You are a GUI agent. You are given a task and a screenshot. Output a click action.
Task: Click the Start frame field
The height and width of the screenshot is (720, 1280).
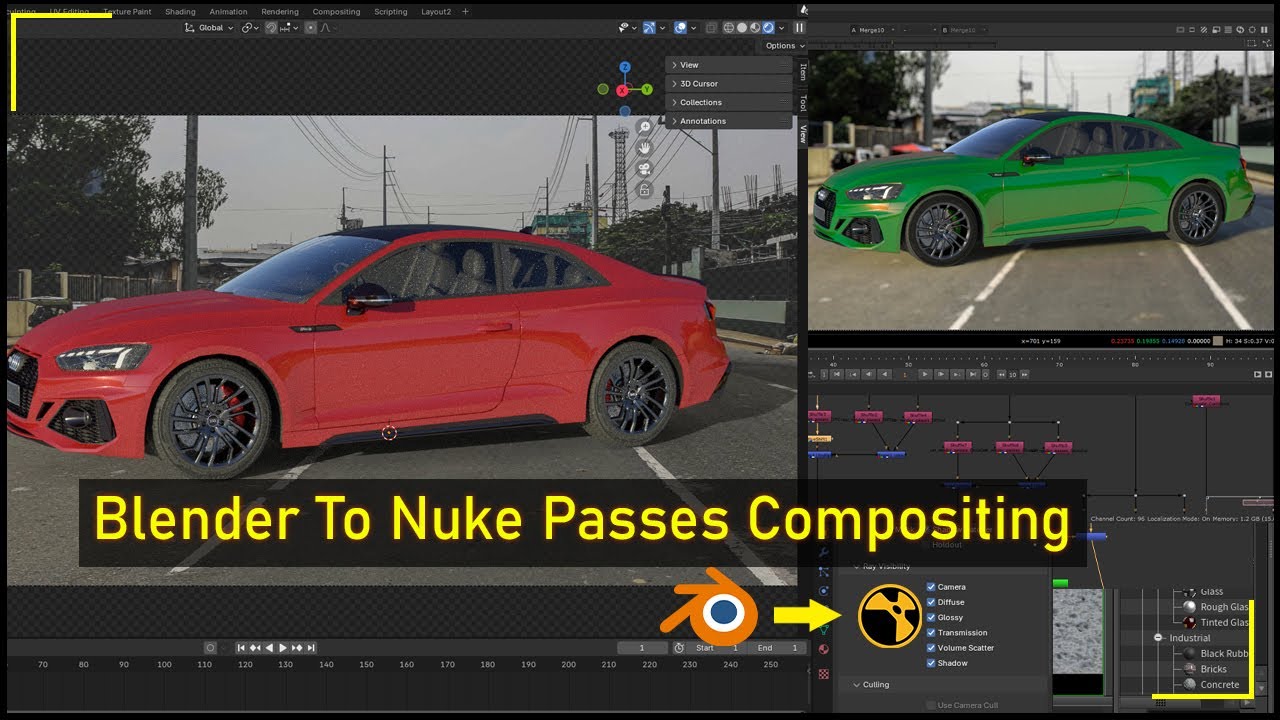pos(717,648)
